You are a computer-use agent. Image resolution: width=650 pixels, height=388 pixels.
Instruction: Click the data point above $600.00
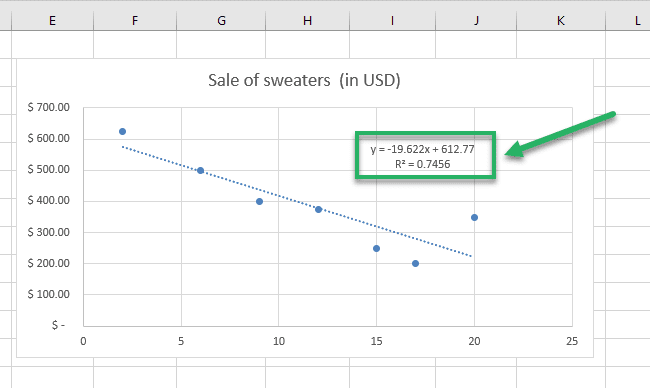(122, 131)
